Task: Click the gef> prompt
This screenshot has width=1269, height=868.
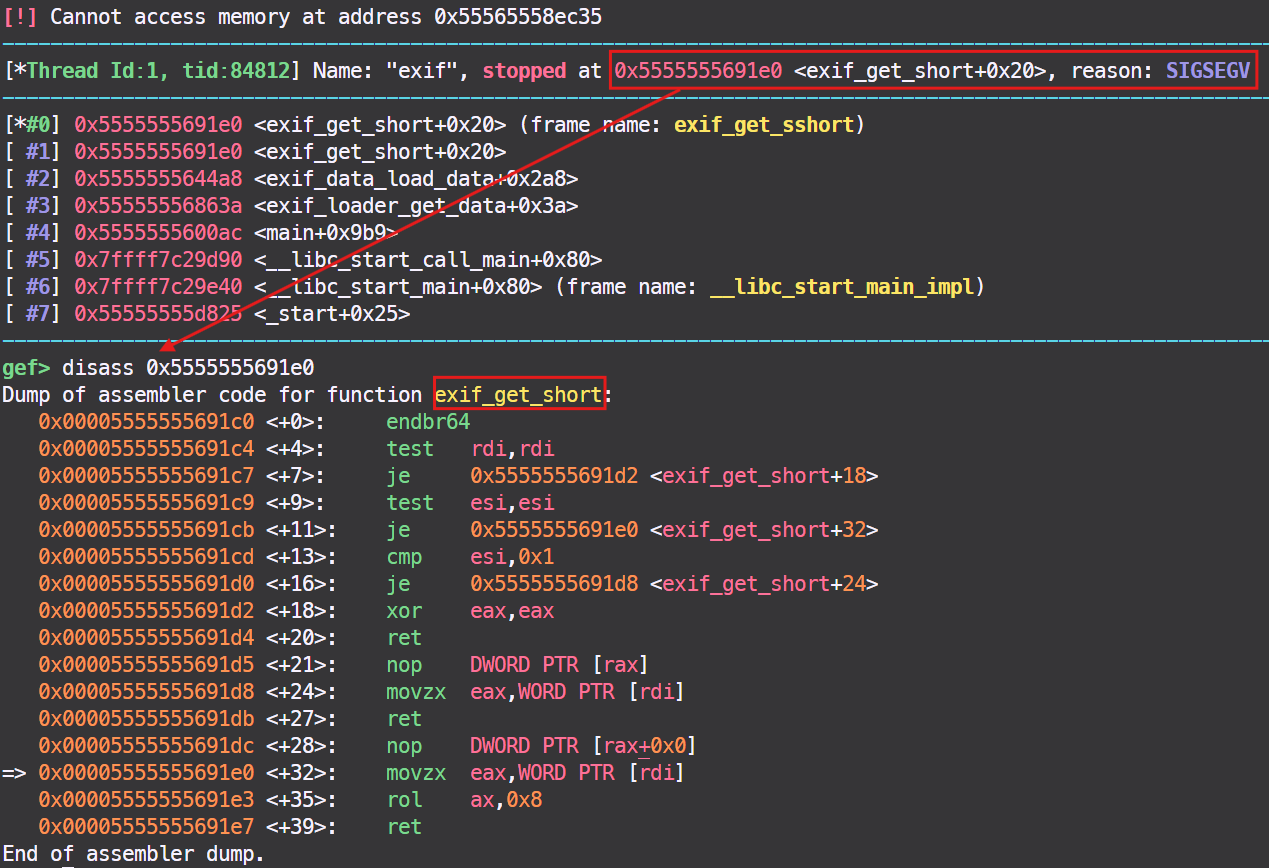Action: [x=27, y=367]
